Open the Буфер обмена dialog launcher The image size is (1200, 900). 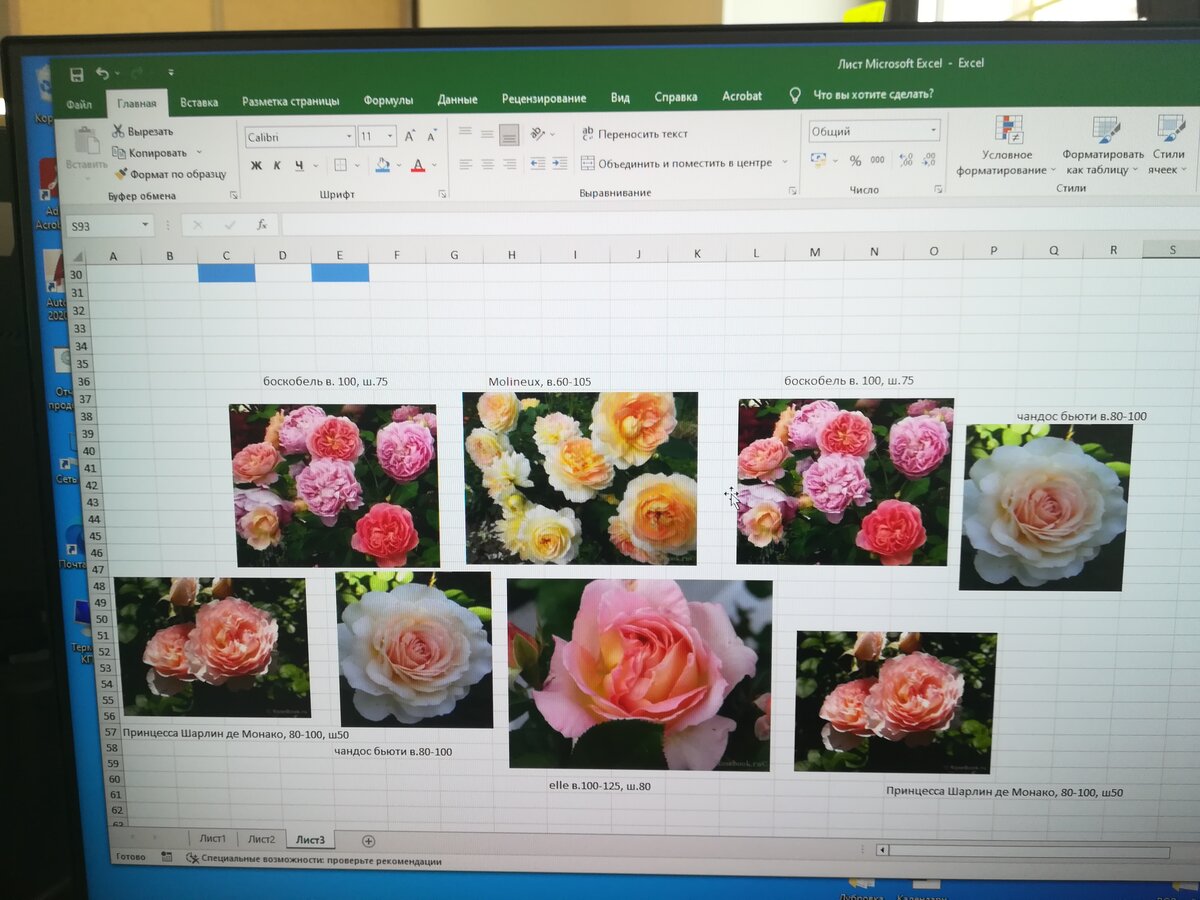click(234, 195)
